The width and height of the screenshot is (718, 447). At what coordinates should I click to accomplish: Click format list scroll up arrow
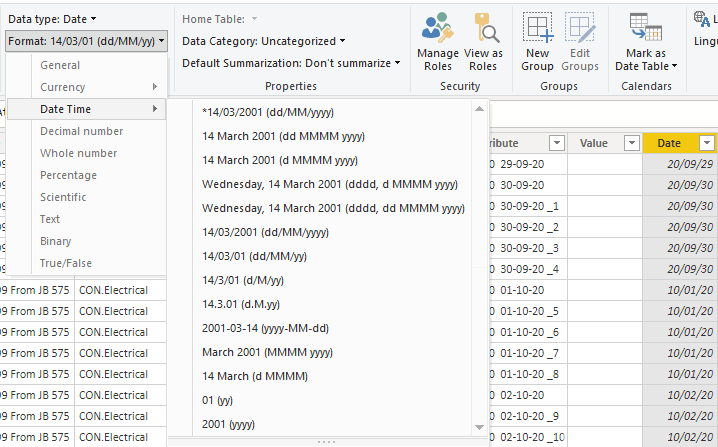tap(479, 109)
